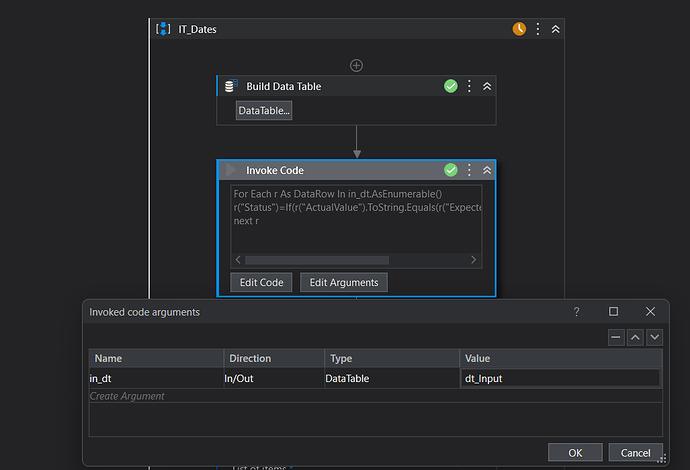Click the Edit Arguments button
This screenshot has height=470, width=690.
click(x=344, y=283)
